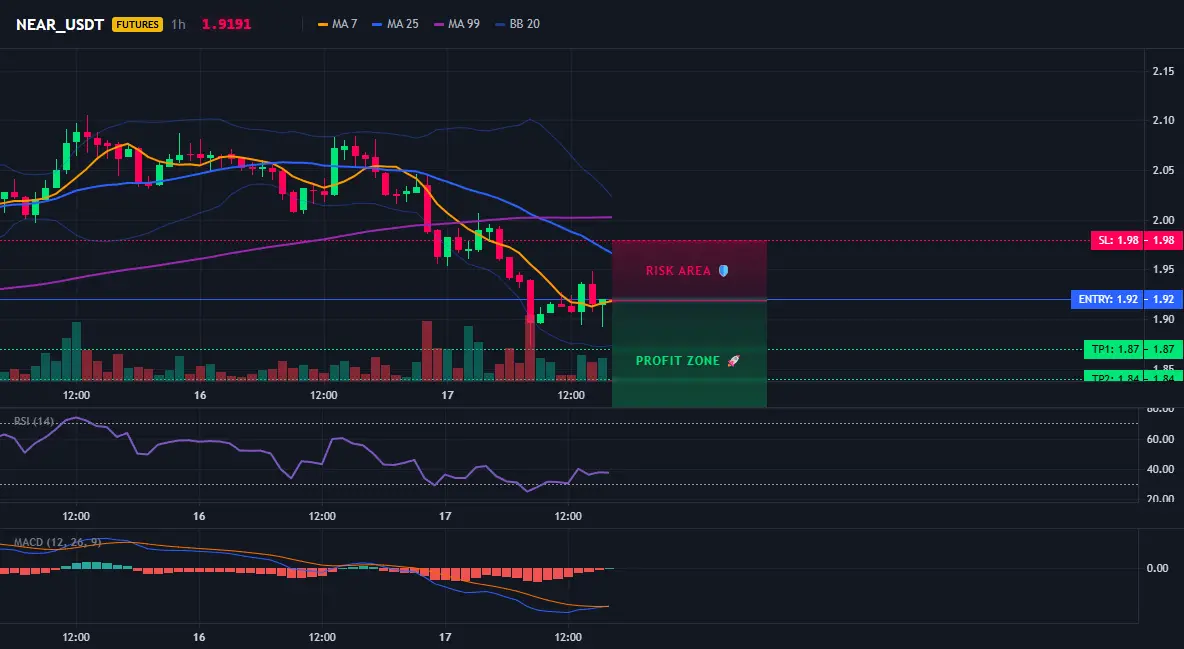Click the 17 date label on price chart axis
Viewport: 1184px width, 649px height.
point(447,395)
